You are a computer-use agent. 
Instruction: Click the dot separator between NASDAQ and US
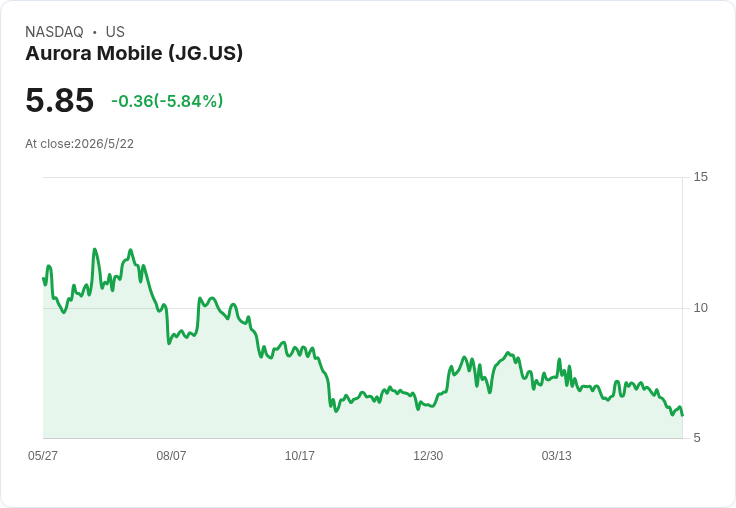coord(95,32)
